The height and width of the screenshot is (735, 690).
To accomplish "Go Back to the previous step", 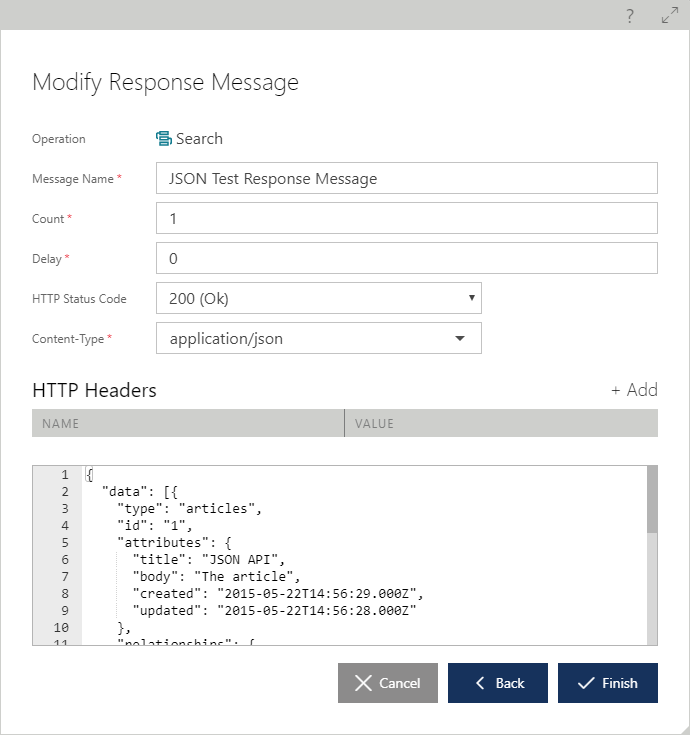I will tap(498, 683).
